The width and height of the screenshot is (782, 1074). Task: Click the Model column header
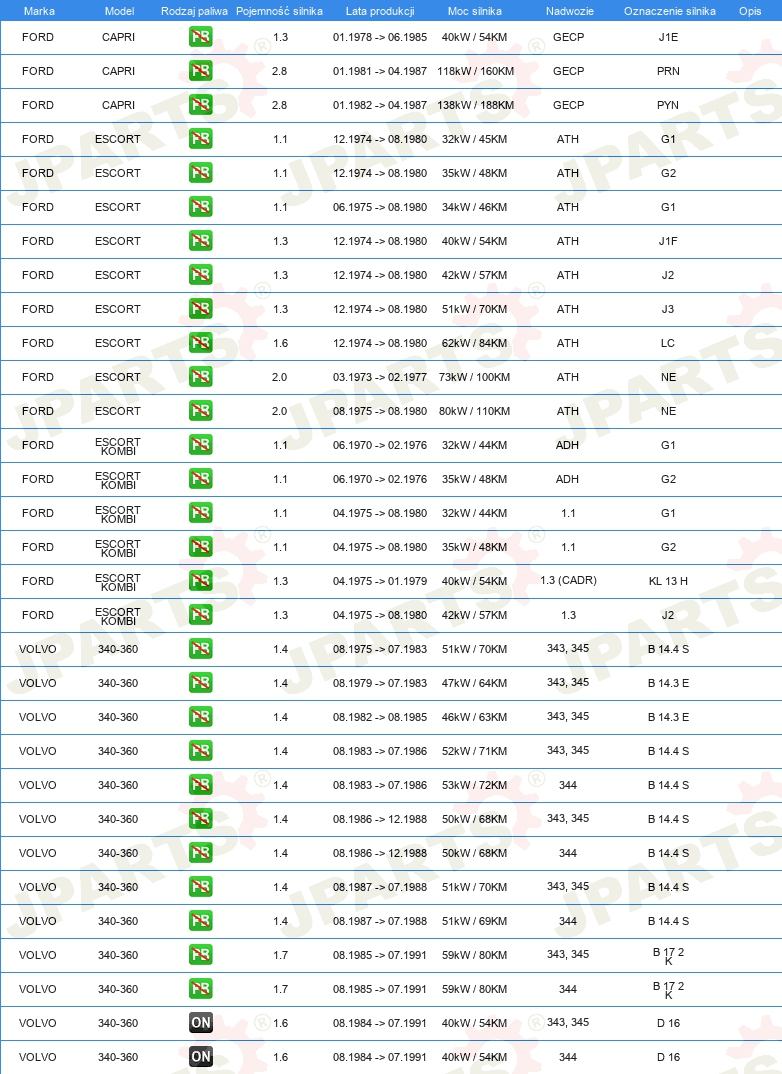119,11
